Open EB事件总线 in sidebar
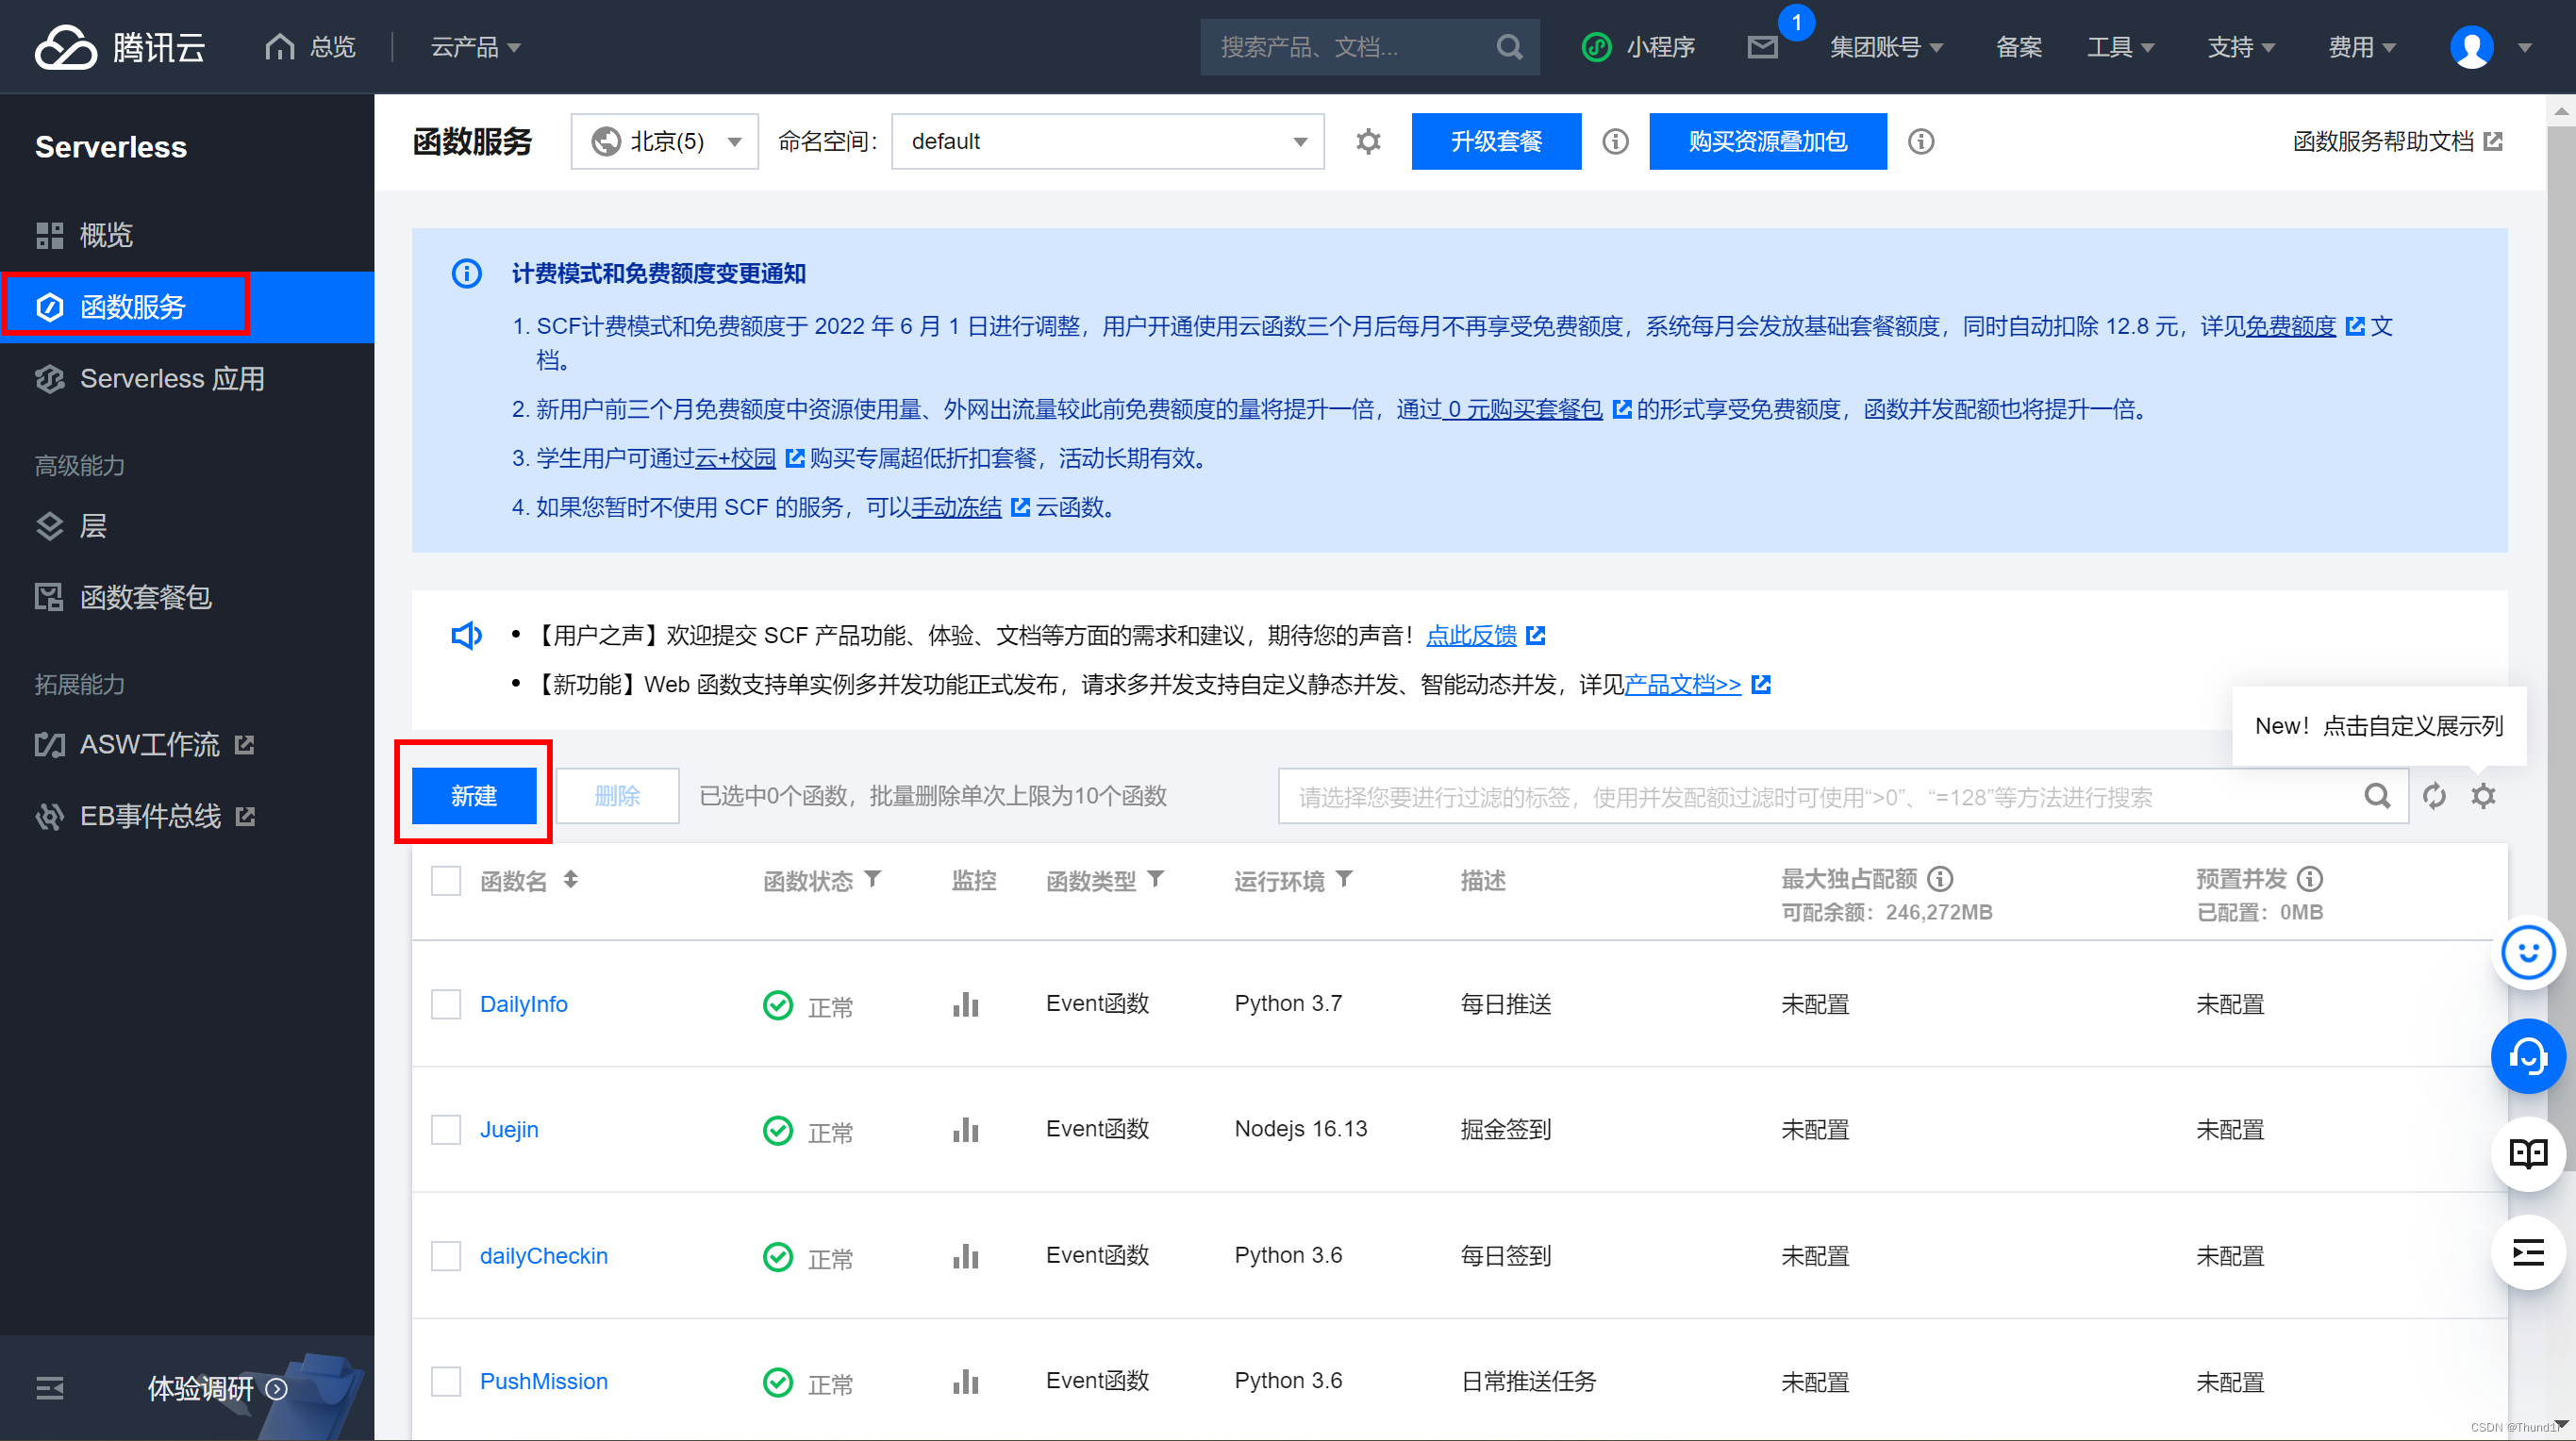Viewport: 2576px width, 1441px height. pos(187,817)
